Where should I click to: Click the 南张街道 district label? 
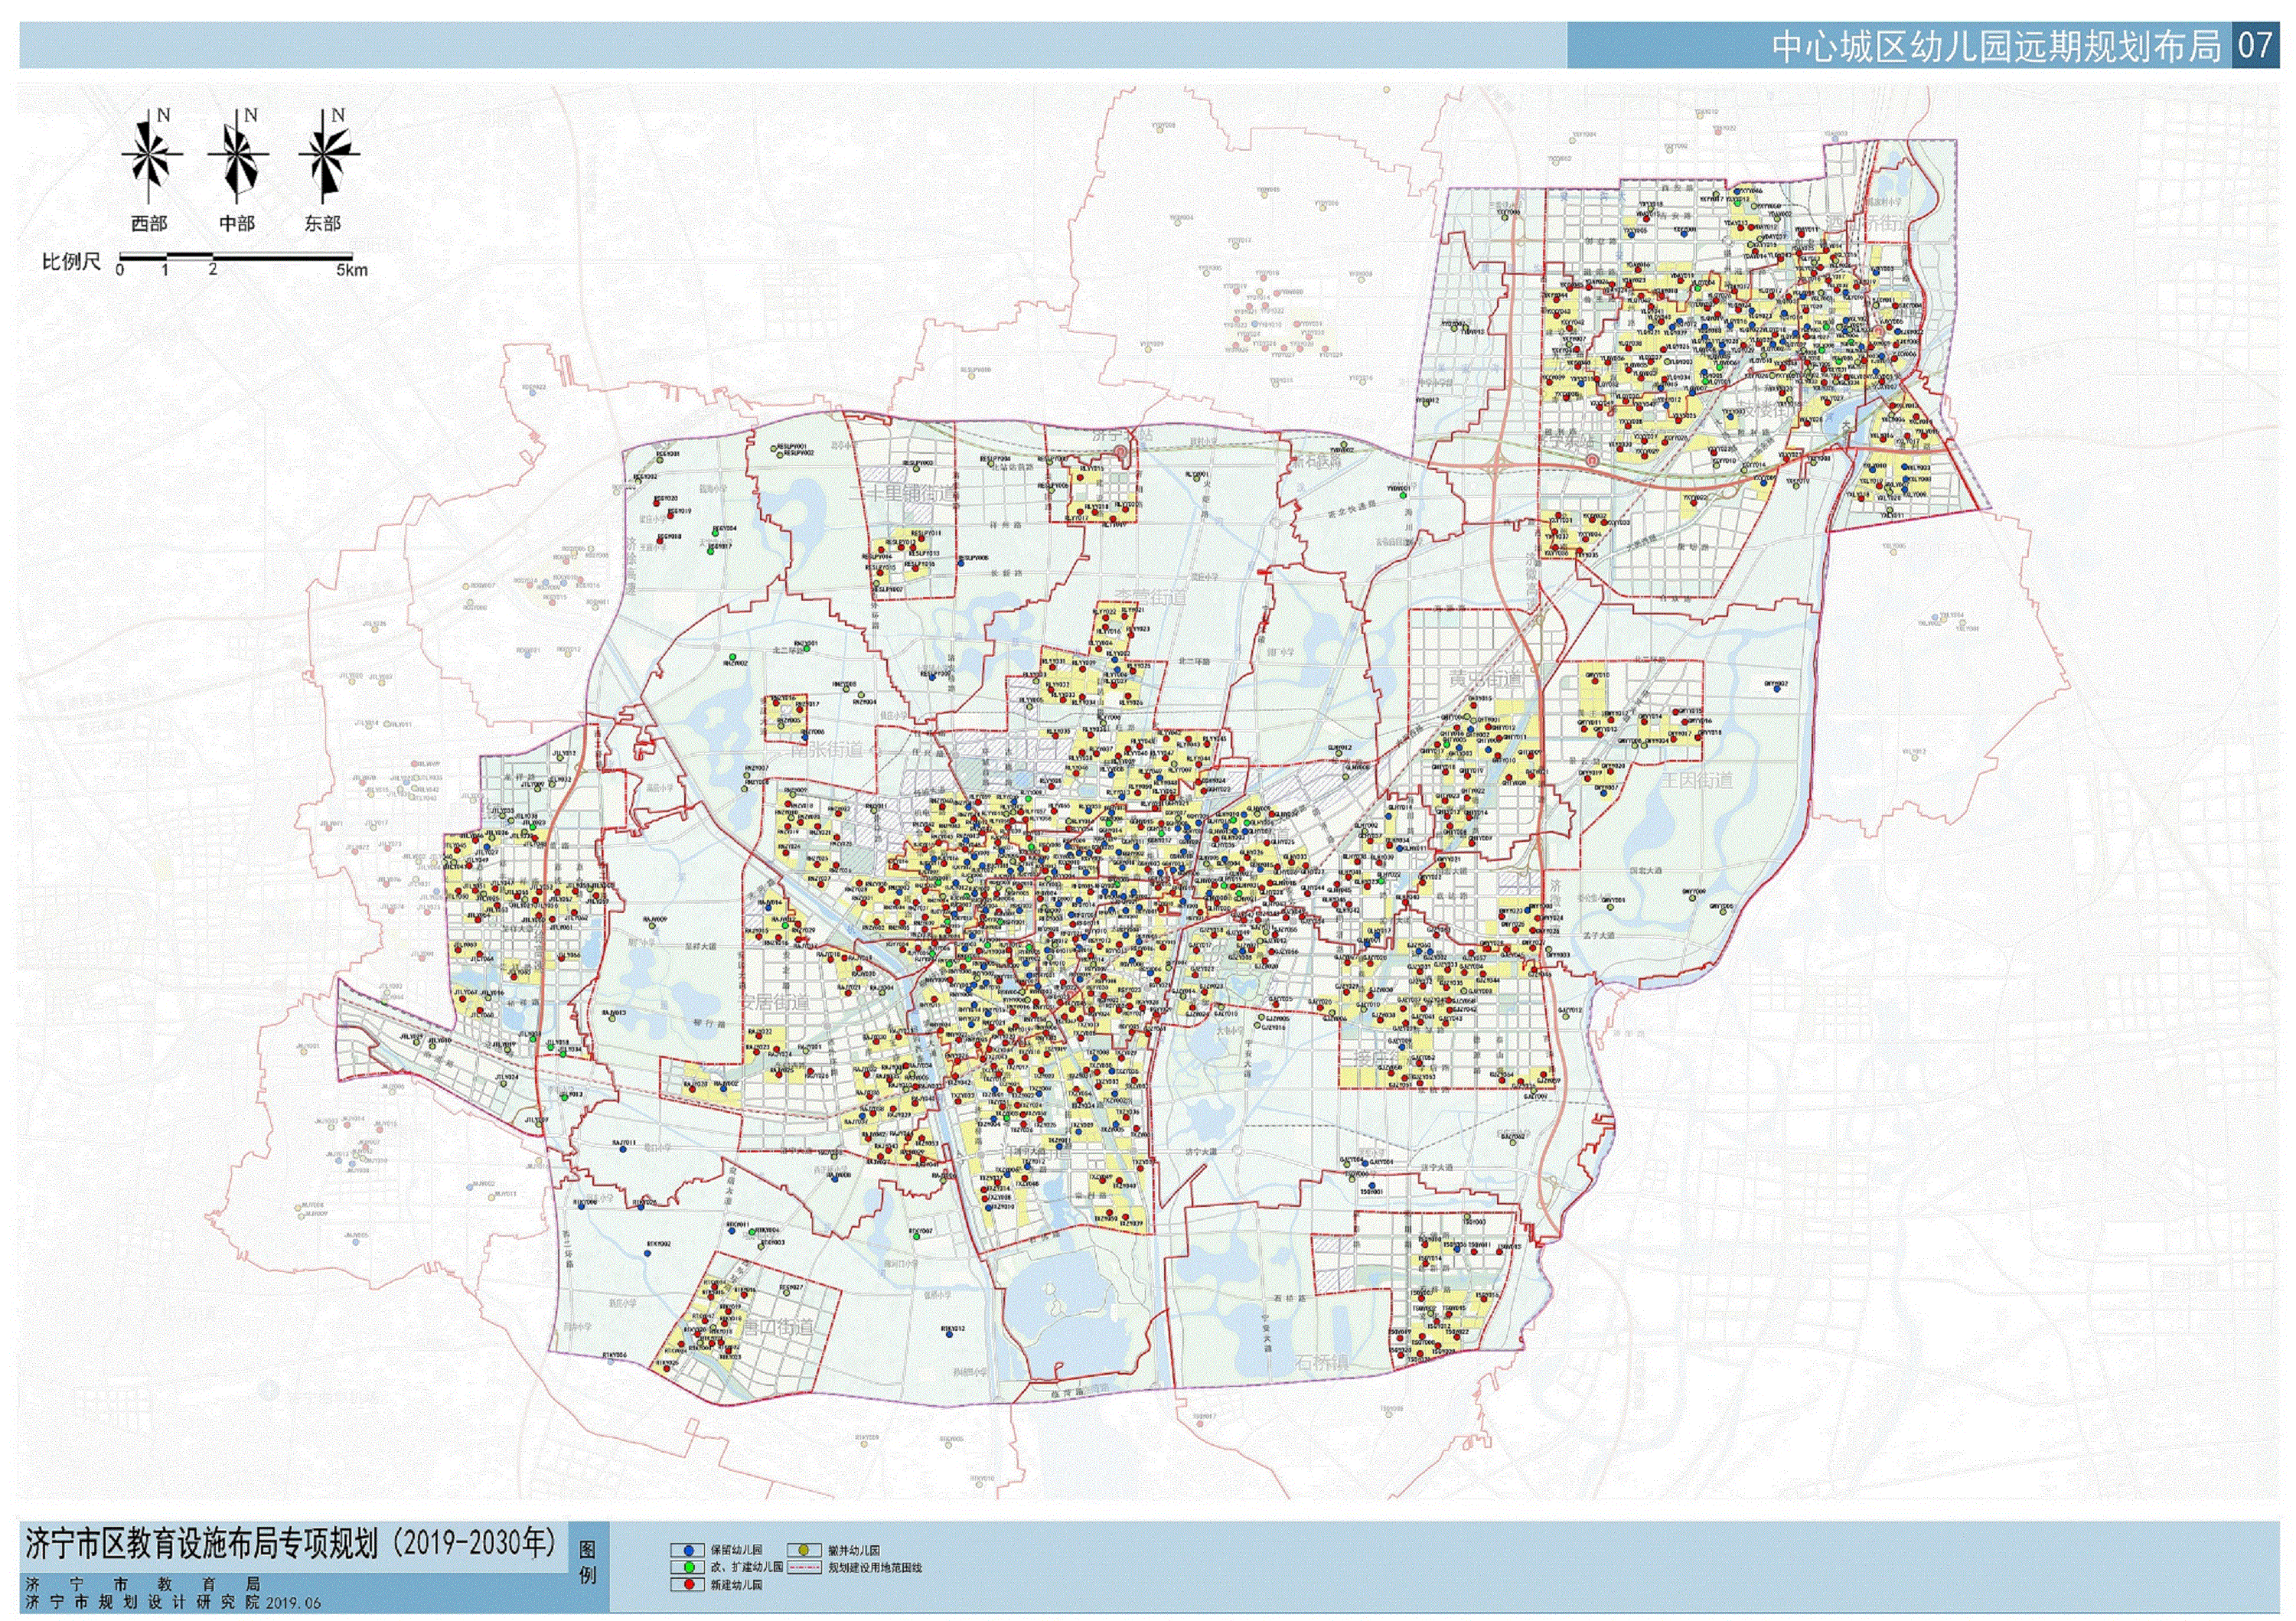pos(827,749)
